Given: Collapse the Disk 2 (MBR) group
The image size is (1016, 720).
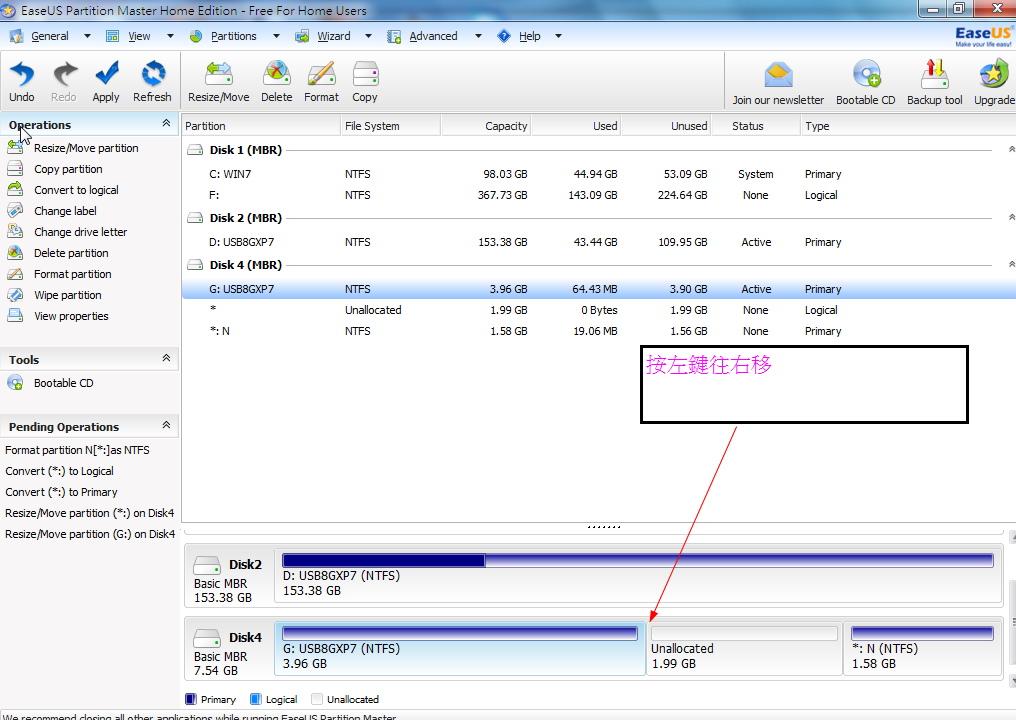Looking at the screenshot, I should pos(1011,218).
